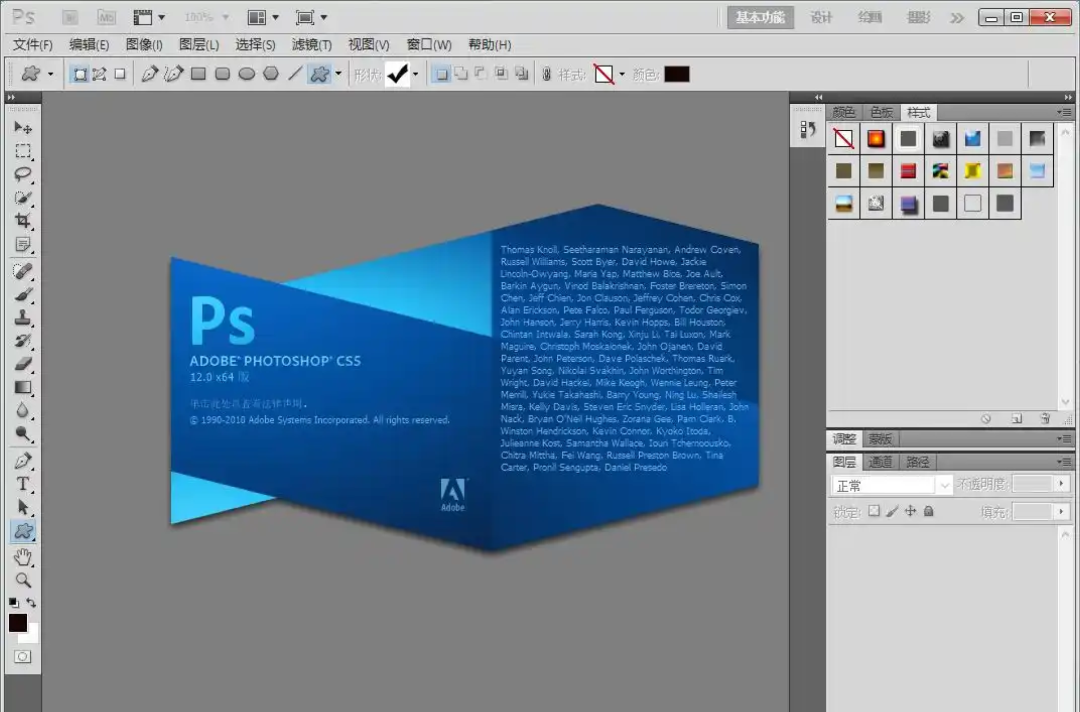Click the 基本功能 workspace button
This screenshot has width=1080, height=712.
point(760,17)
